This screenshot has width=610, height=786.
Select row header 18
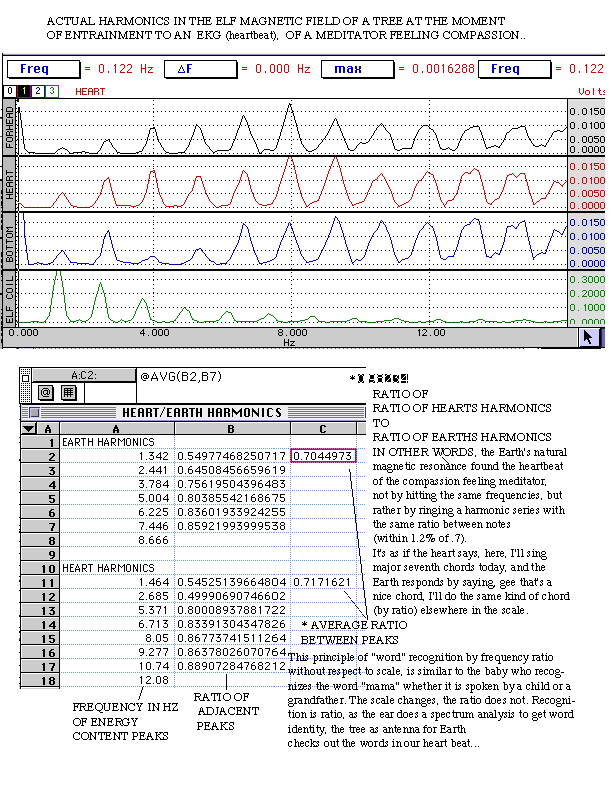[x=41, y=681]
